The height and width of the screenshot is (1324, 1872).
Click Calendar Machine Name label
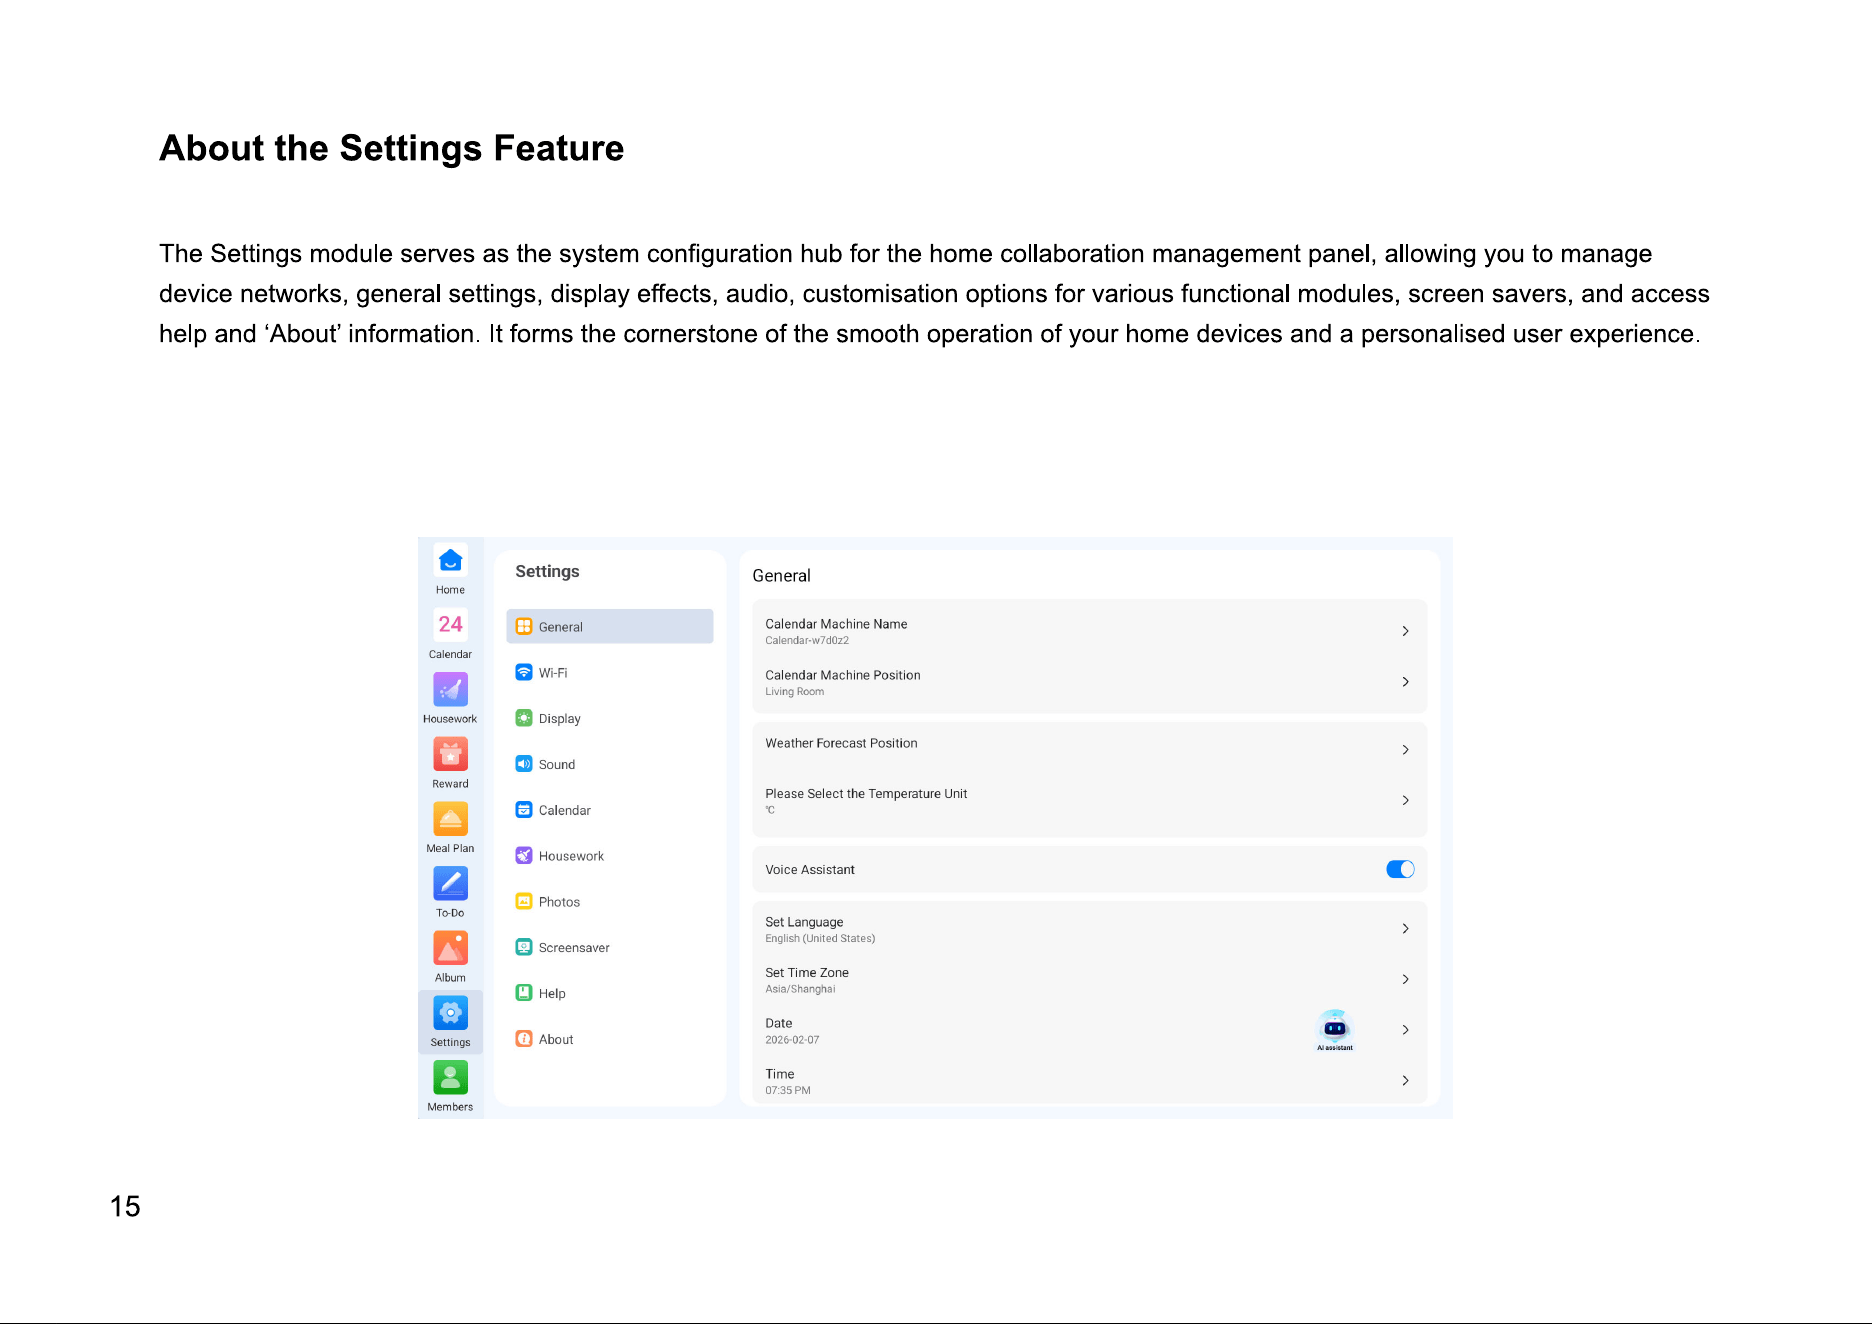(x=836, y=624)
